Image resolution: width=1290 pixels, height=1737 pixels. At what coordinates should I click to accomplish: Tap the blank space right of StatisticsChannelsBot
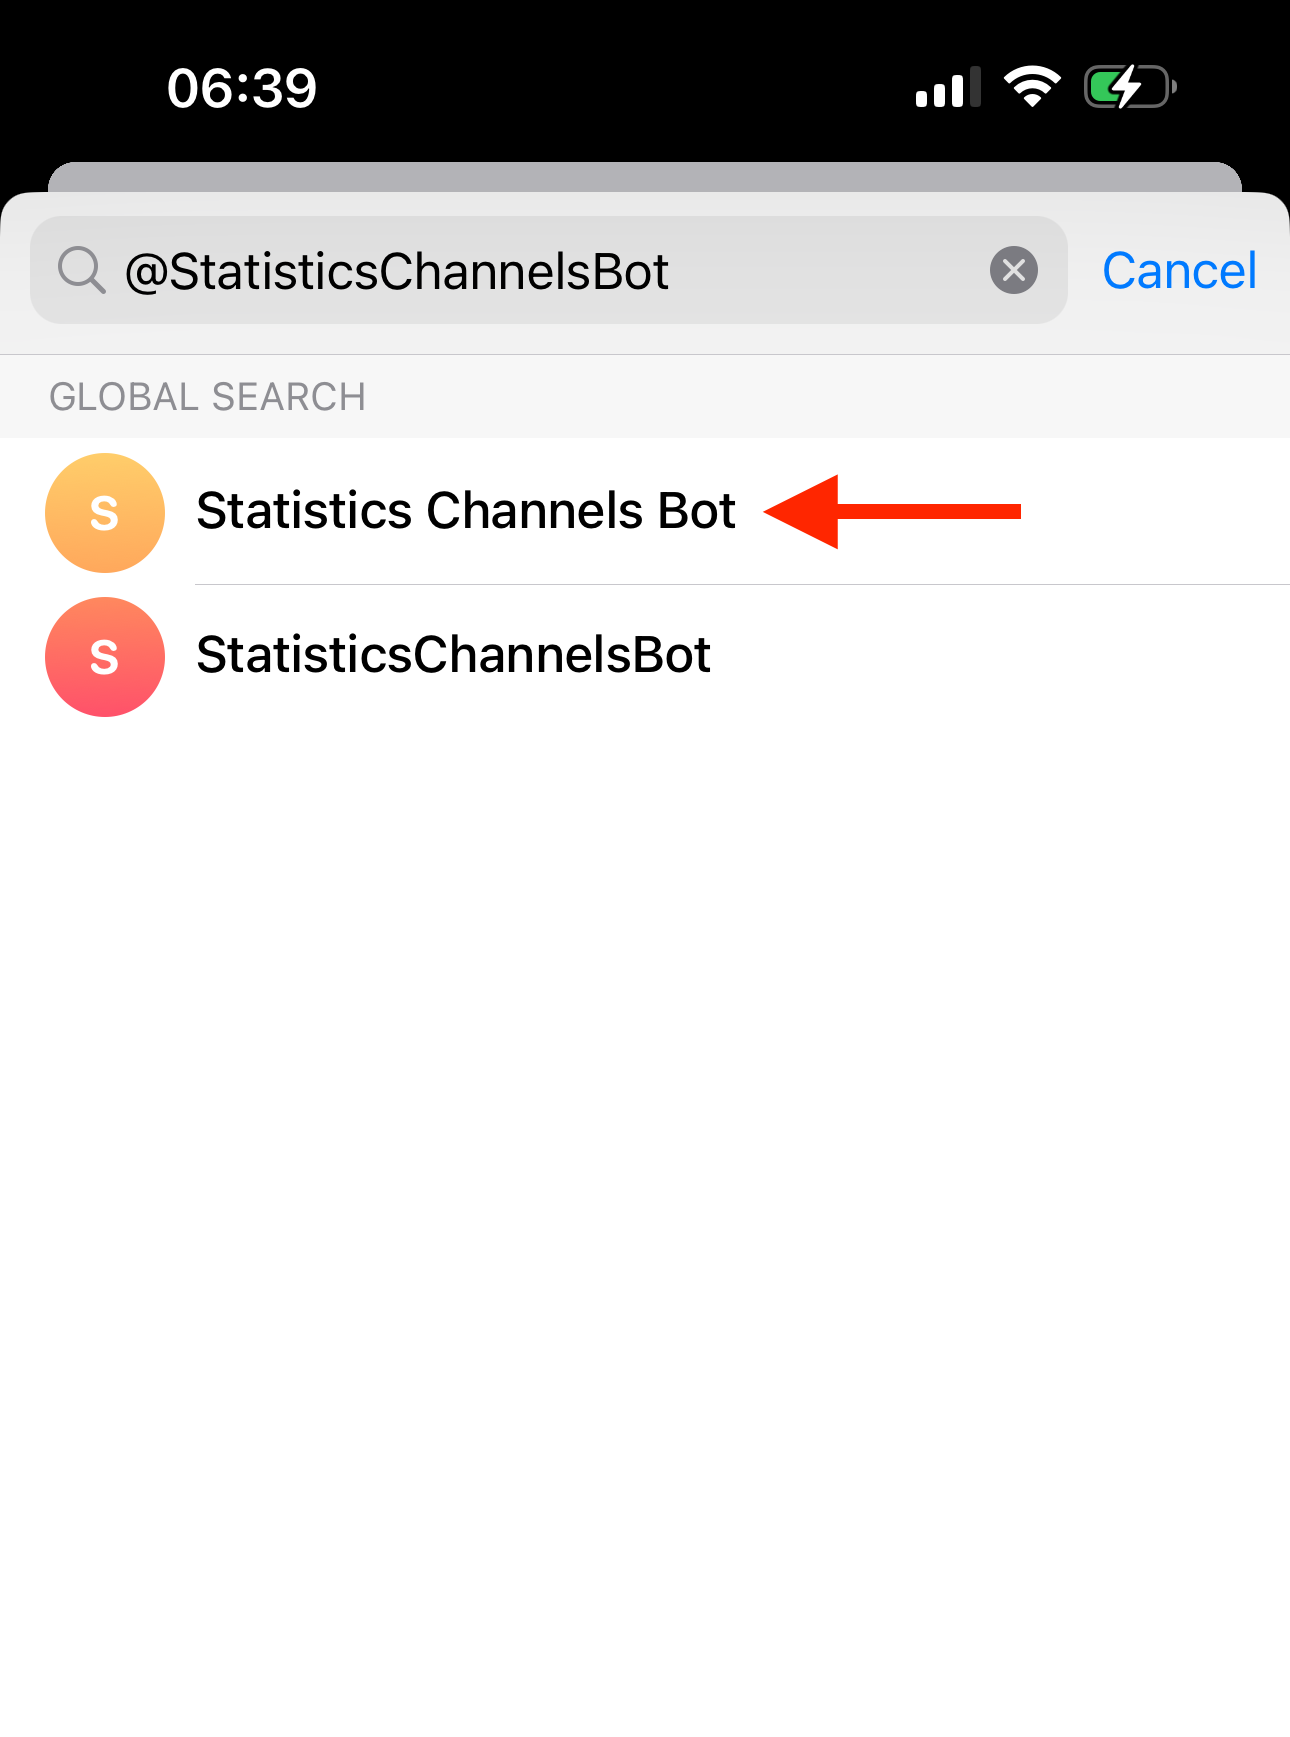(x=1000, y=655)
